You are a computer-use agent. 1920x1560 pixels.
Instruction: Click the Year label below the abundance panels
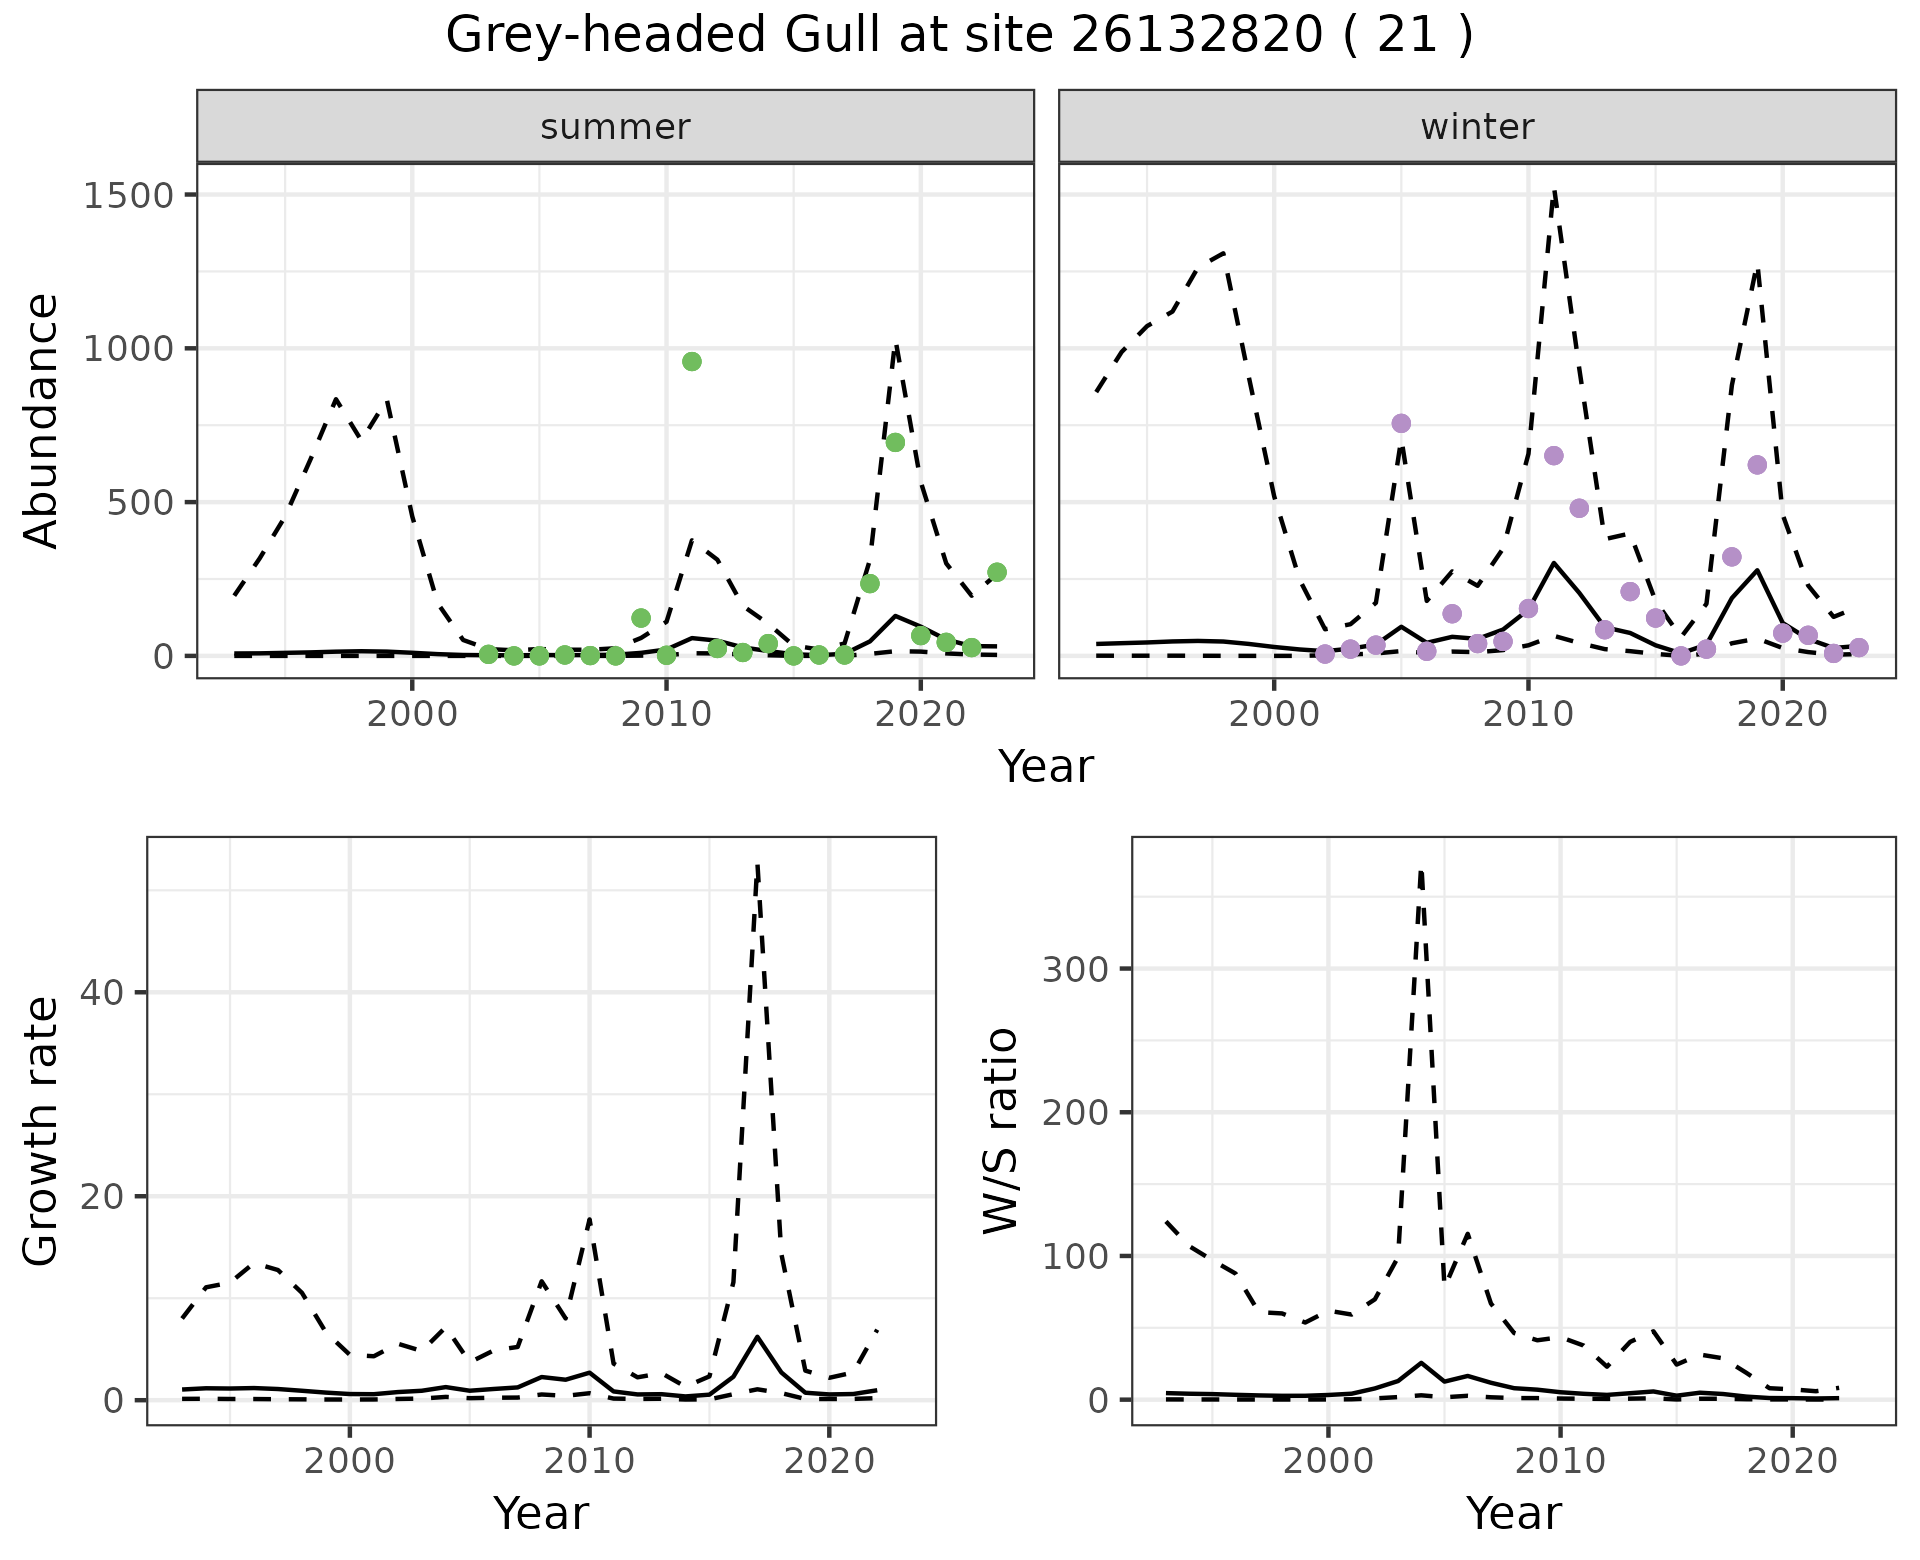coord(1046,767)
